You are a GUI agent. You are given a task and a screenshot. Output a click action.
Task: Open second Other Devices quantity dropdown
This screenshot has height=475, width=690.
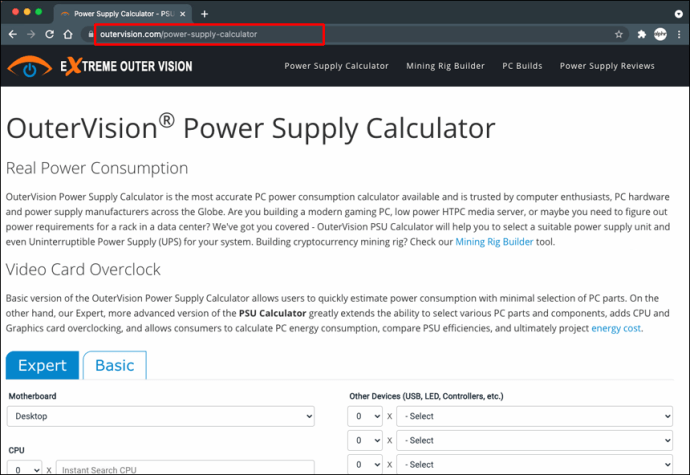[x=365, y=441]
